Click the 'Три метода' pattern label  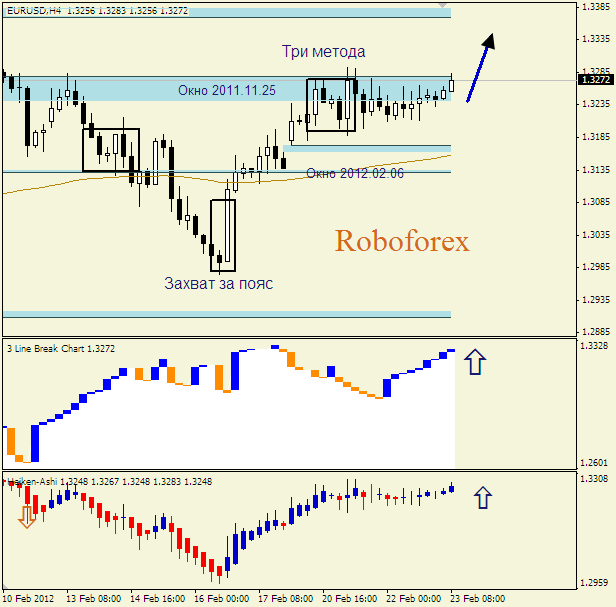tap(323, 51)
